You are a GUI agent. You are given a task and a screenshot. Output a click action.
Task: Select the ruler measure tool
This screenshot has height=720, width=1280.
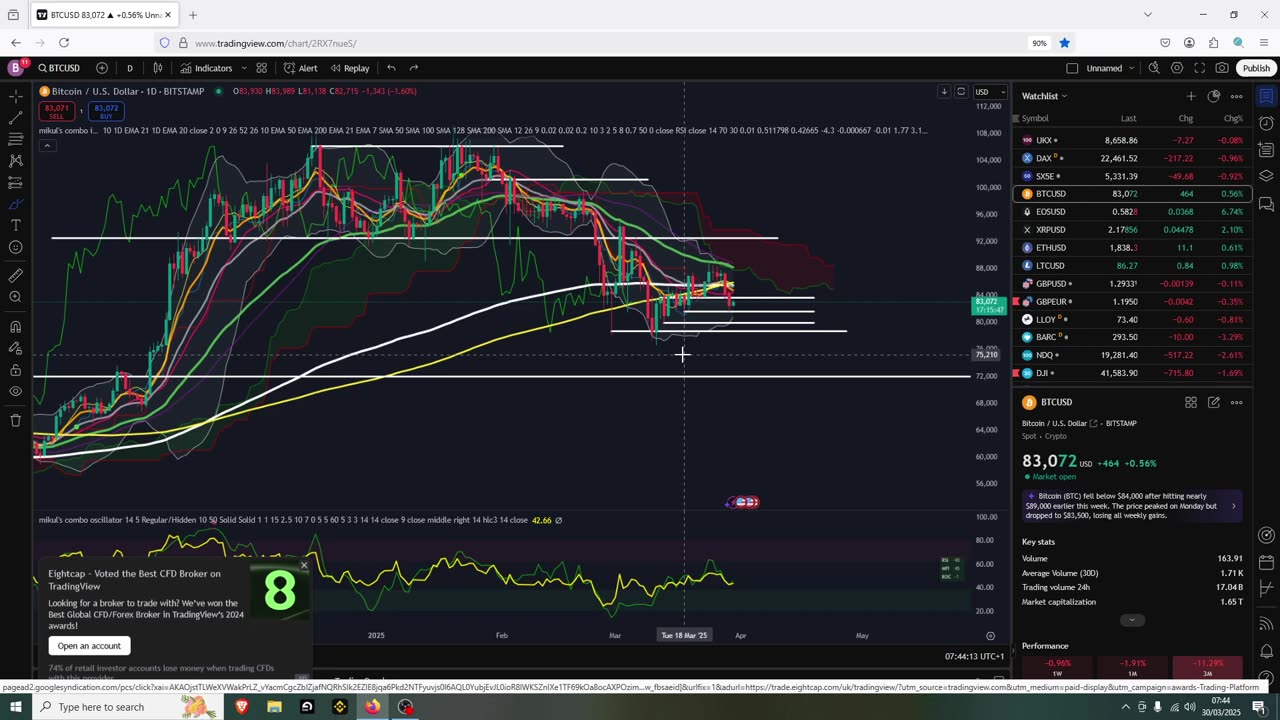[x=15, y=275]
